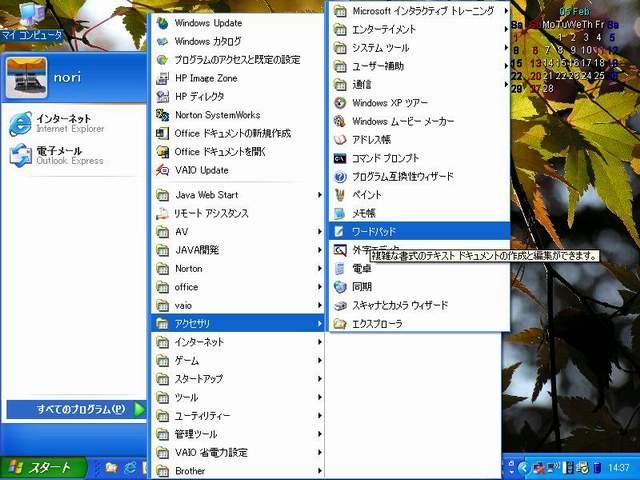Viewport: 640px width, 480px height.
Task: Open HP ディレクタ
Action: 238,96
